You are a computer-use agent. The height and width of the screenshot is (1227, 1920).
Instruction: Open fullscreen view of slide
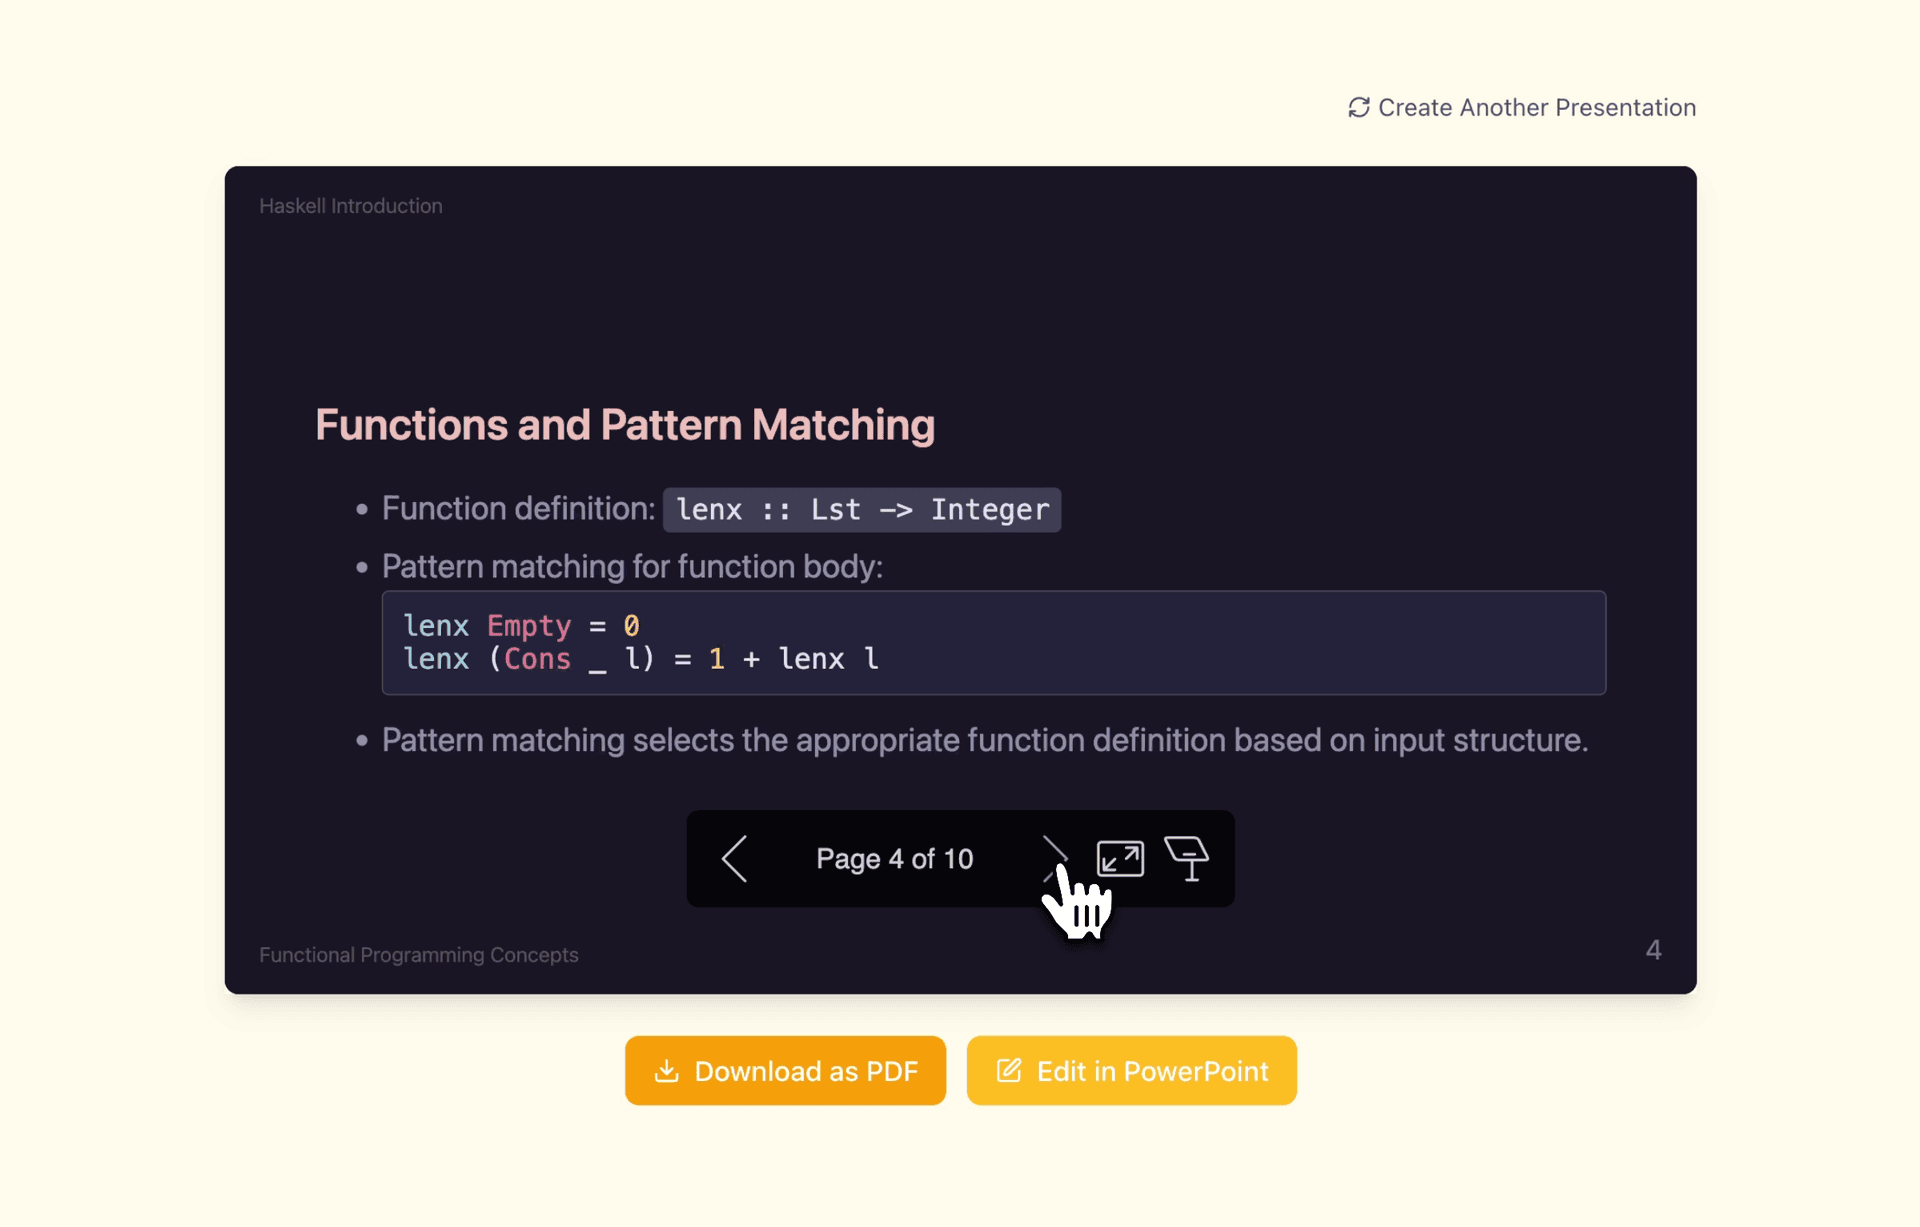pos(1120,859)
